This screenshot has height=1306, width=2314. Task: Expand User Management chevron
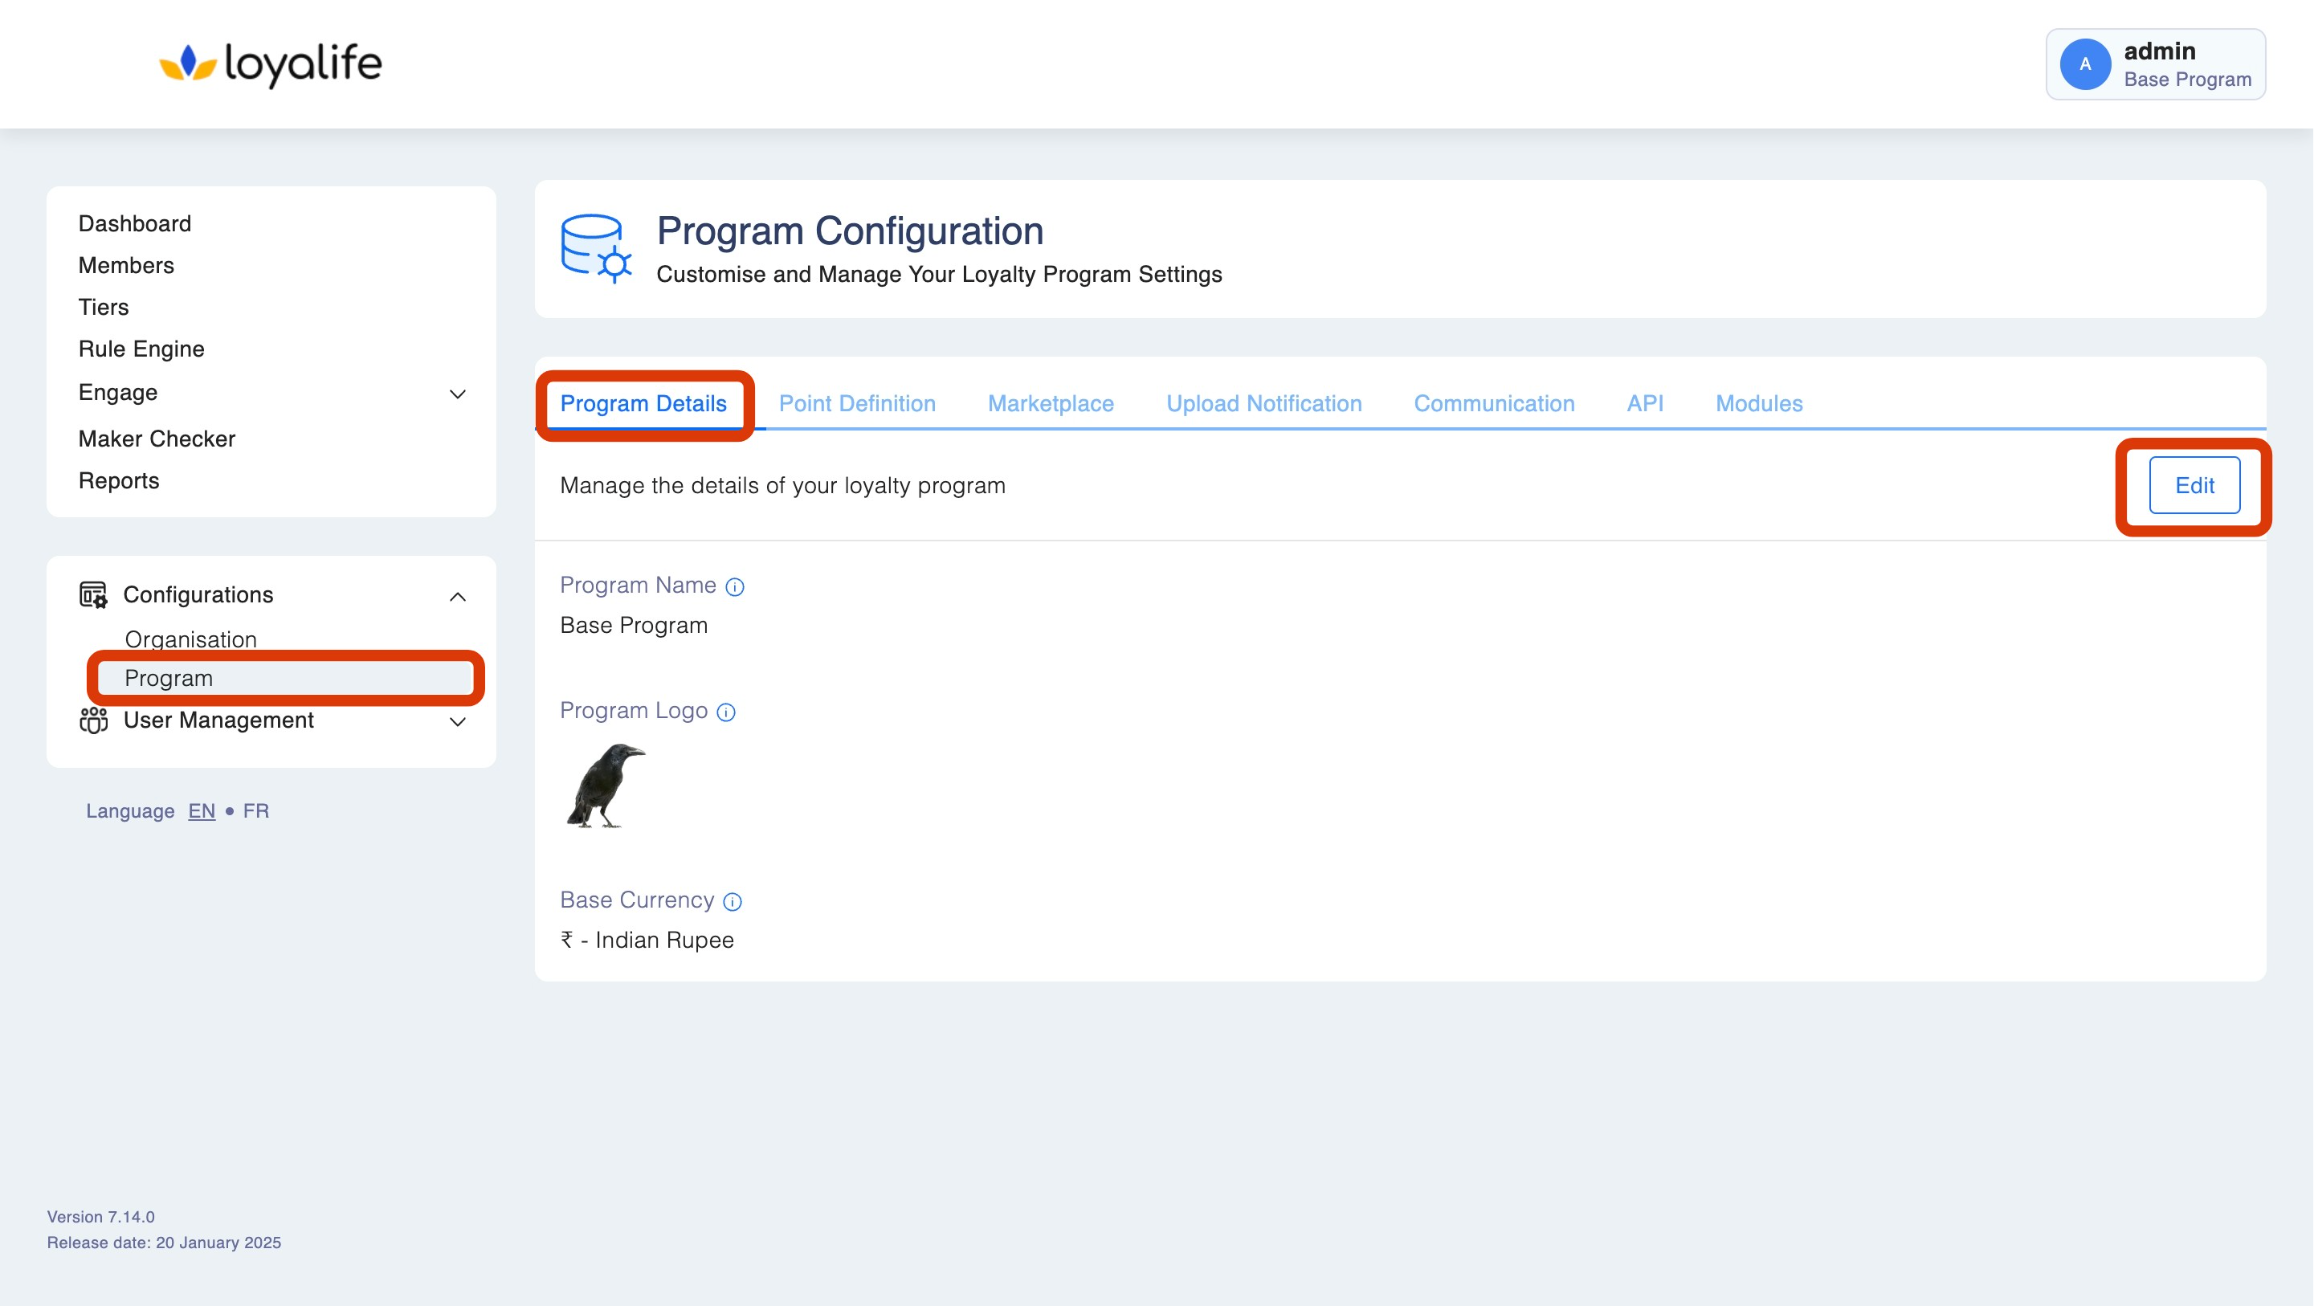457,722
